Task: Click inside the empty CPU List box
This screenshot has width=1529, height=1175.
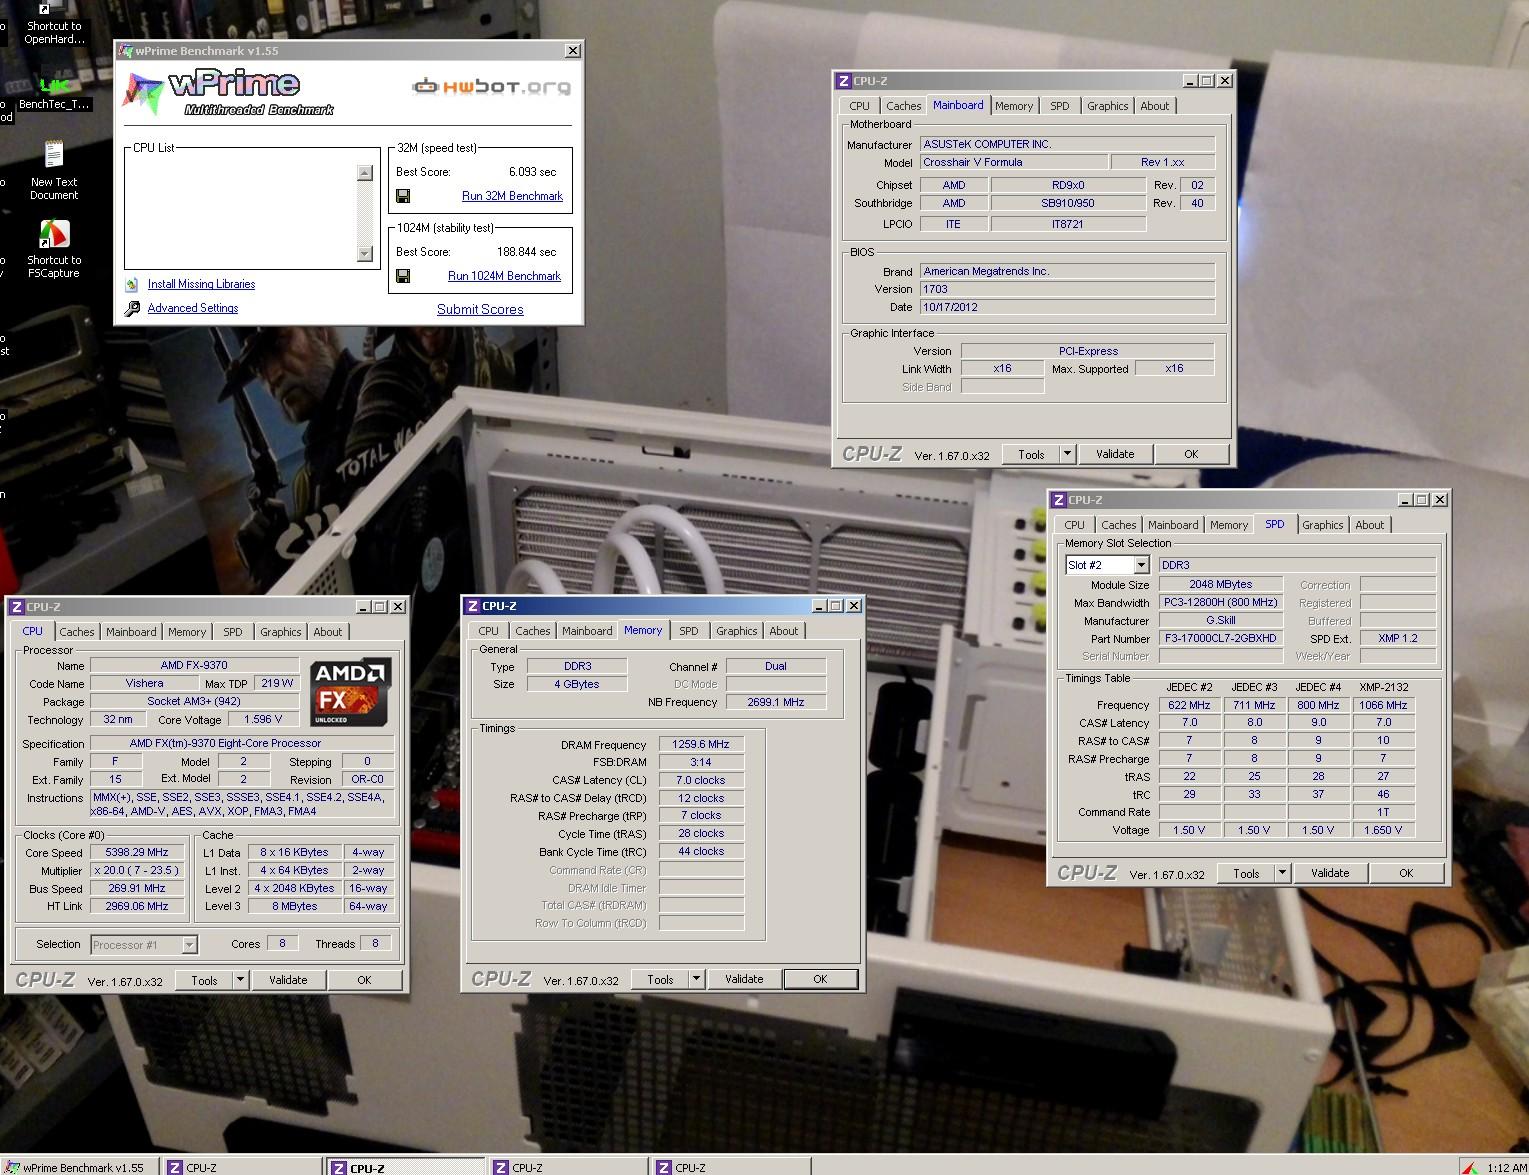Action: [x=241, y=213]
